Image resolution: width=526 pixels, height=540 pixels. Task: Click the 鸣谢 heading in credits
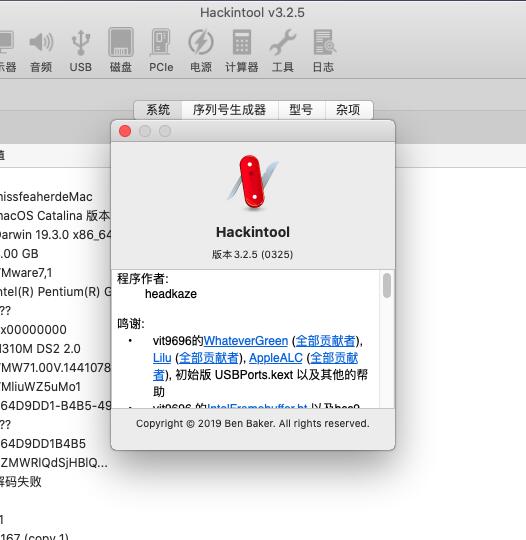point(131,324)
